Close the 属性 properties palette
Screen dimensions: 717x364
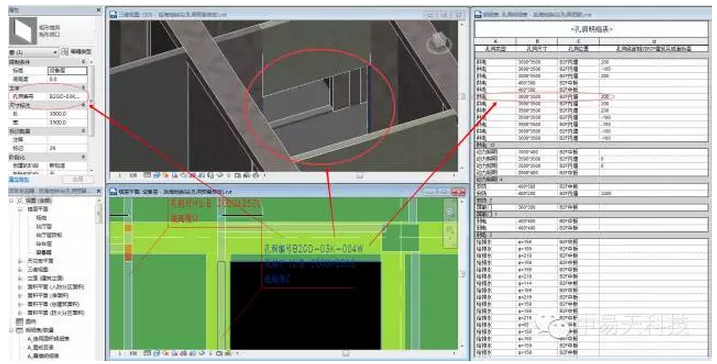pyautogui.click(x=98, y=10)
